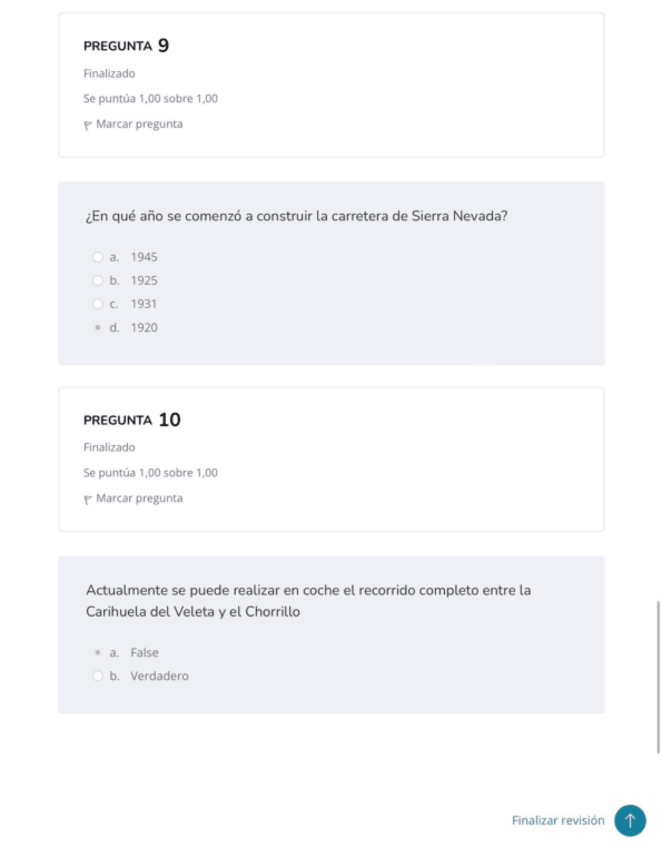Click the Marcar pregunta text in Pregunta 10

(139, 499)
